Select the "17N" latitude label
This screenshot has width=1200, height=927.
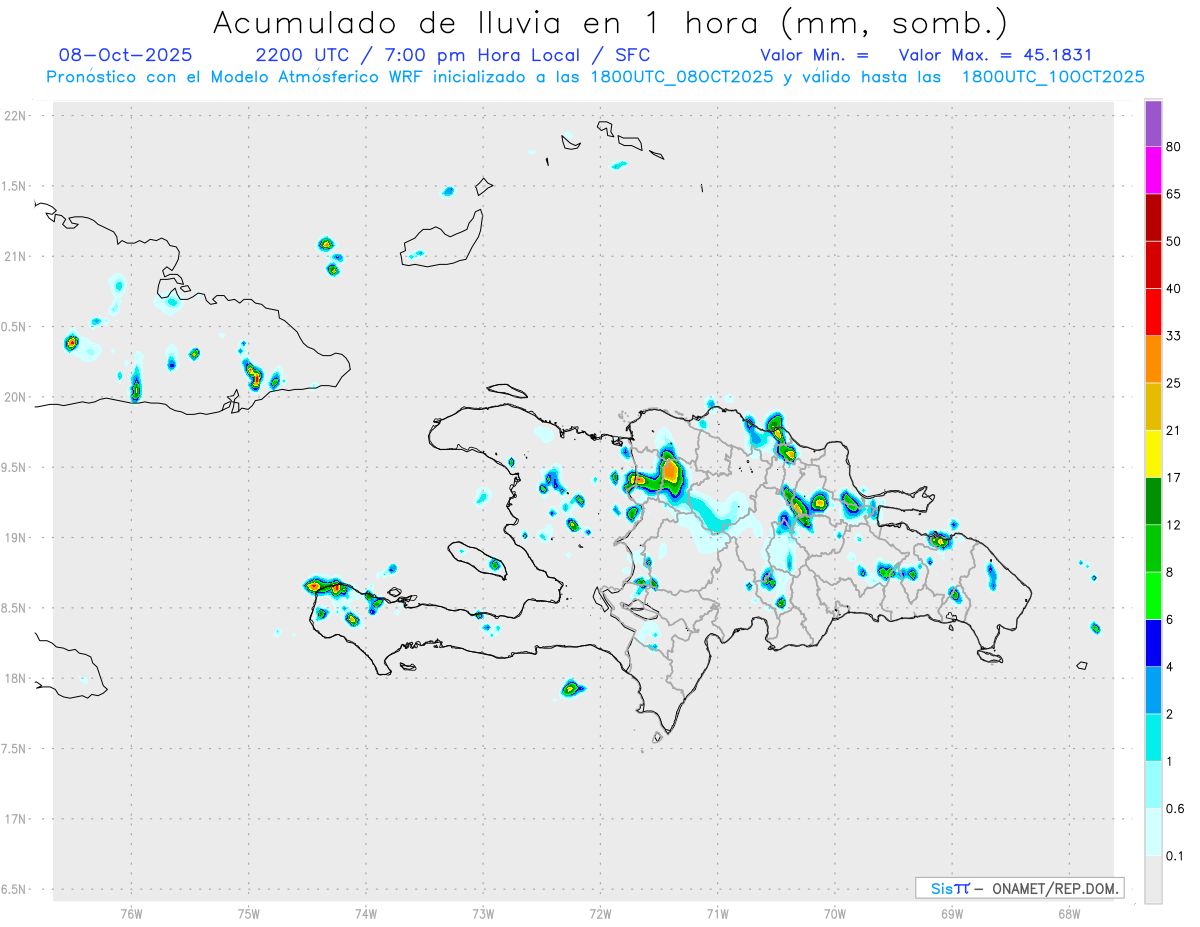coord(16,819)
